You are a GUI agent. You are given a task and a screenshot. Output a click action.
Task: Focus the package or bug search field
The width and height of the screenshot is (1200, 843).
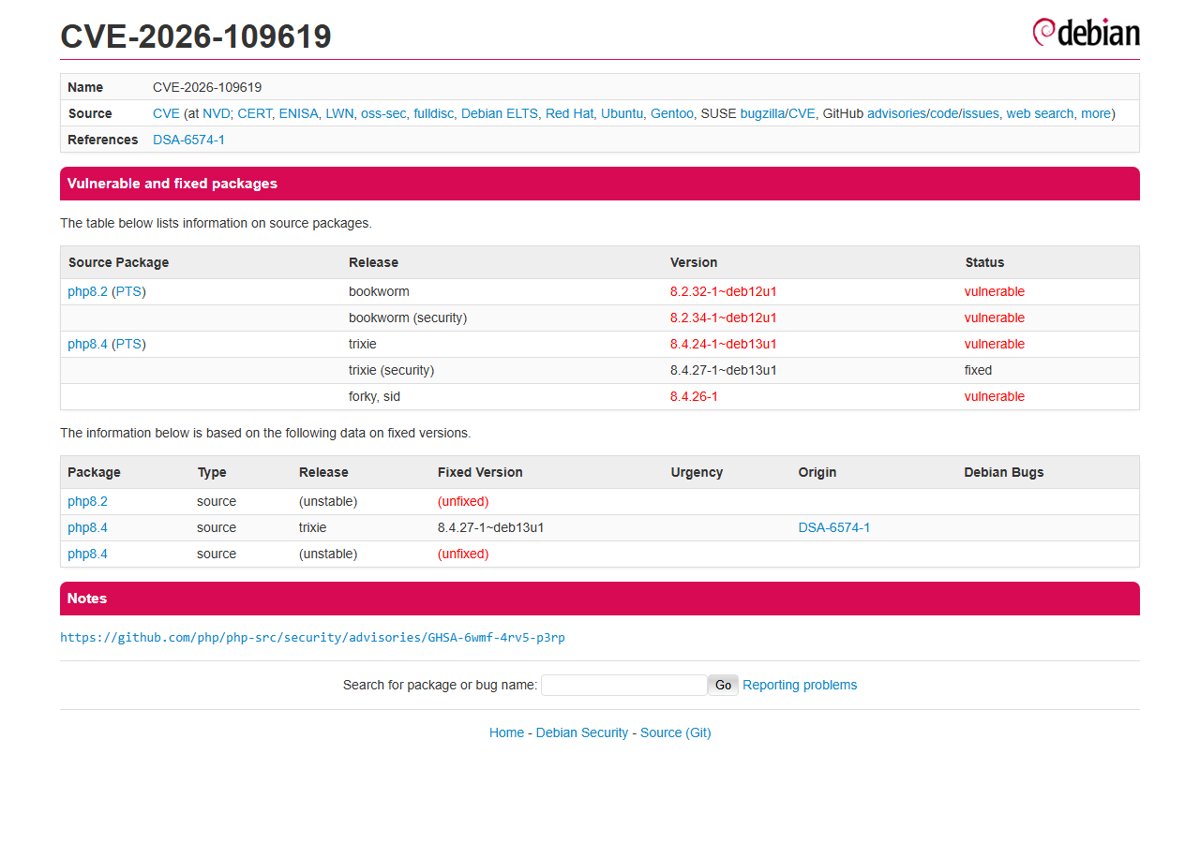624,685
